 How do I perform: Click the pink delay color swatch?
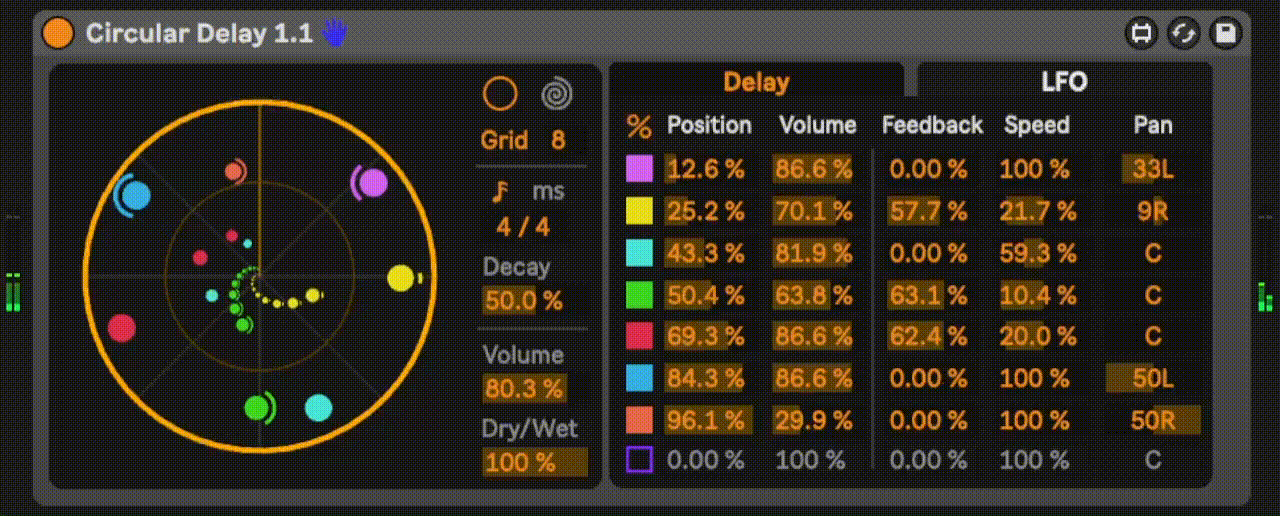pos(639,169)
